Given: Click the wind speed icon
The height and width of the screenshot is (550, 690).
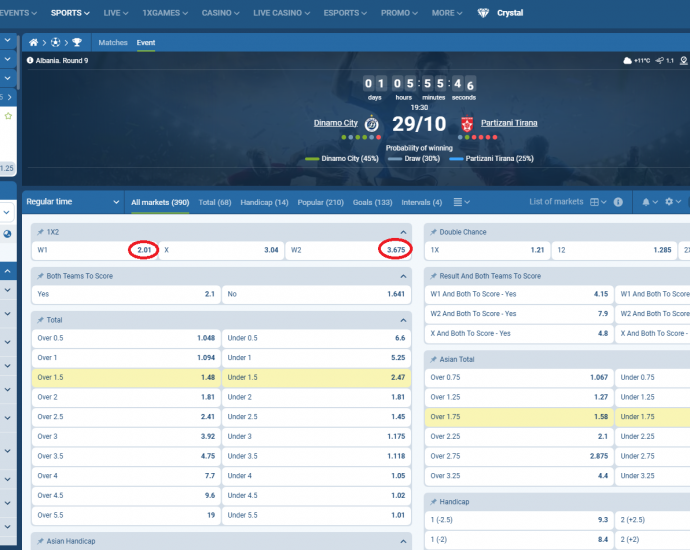Looking at the screenshot, I should click(659, 60).
